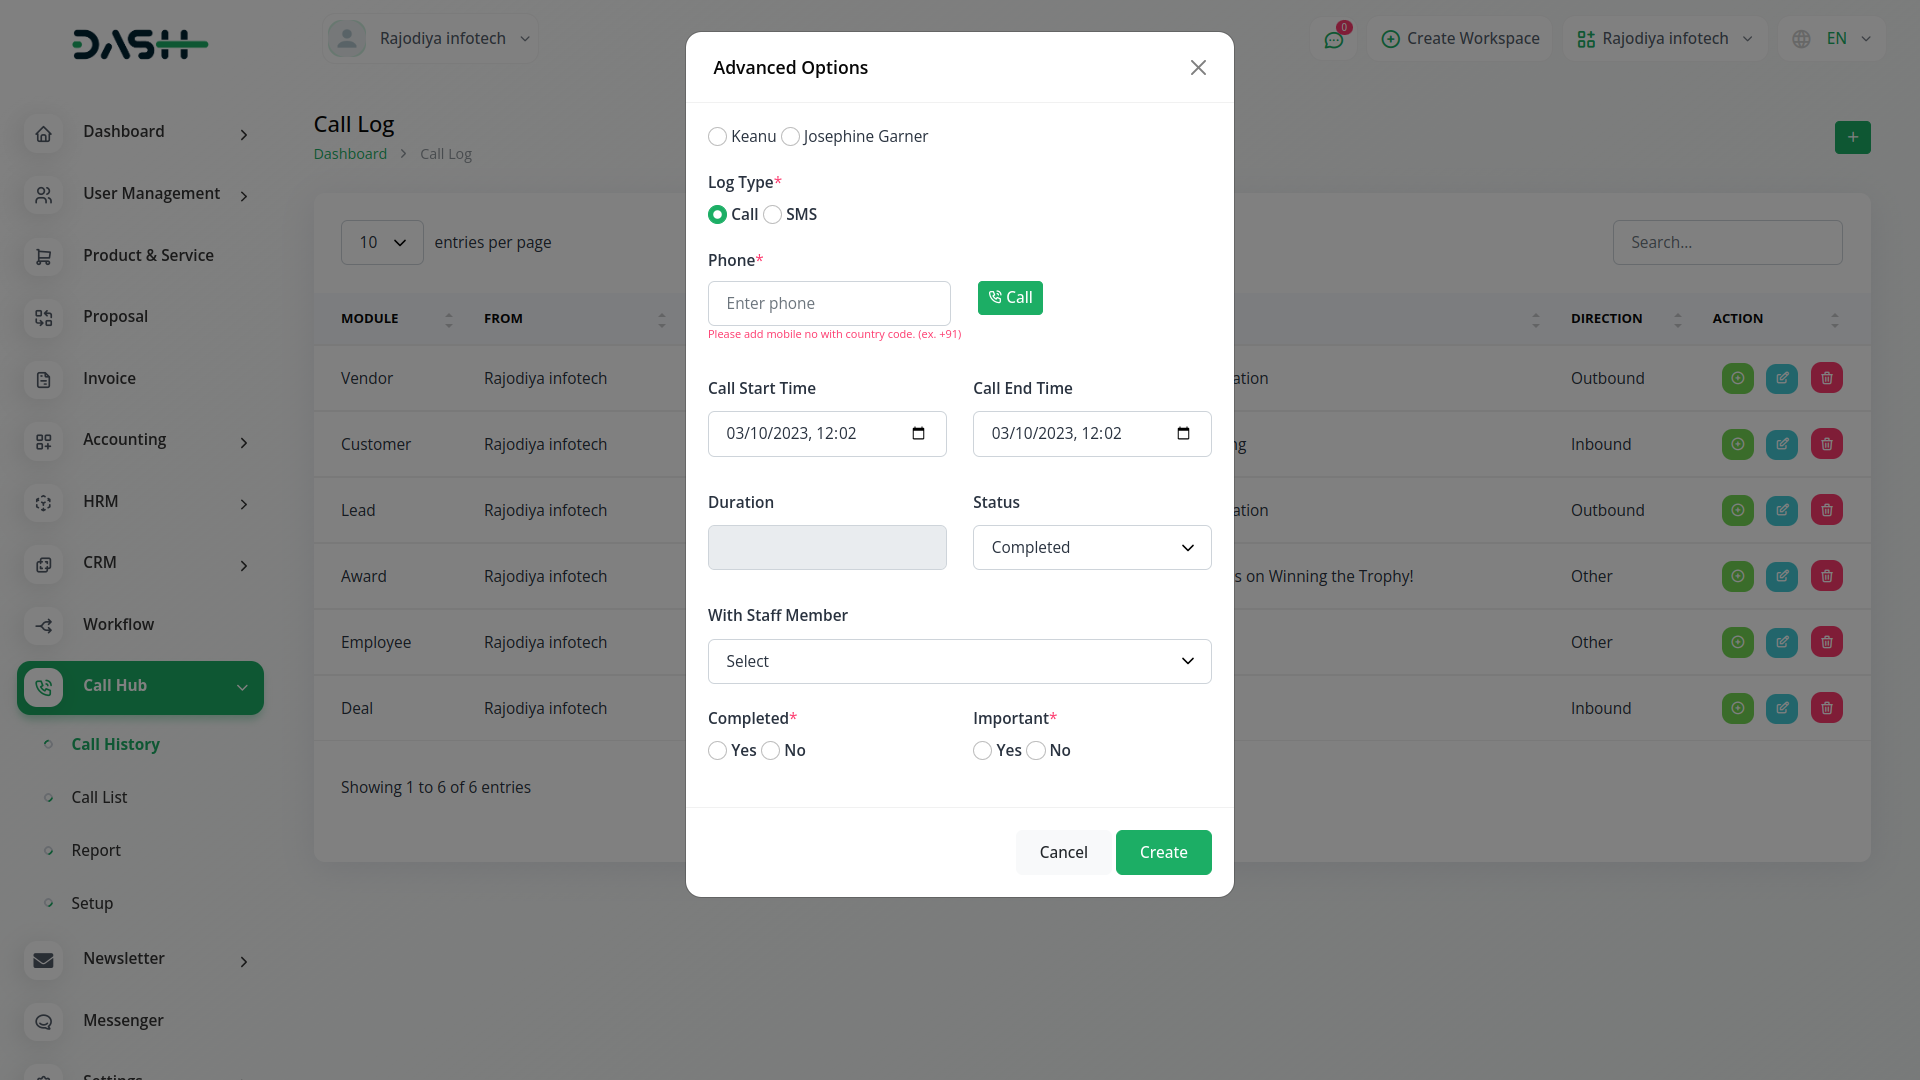Open the With Staff Member dropdown
The image size is (1920, 1080).
click(959, 662)
